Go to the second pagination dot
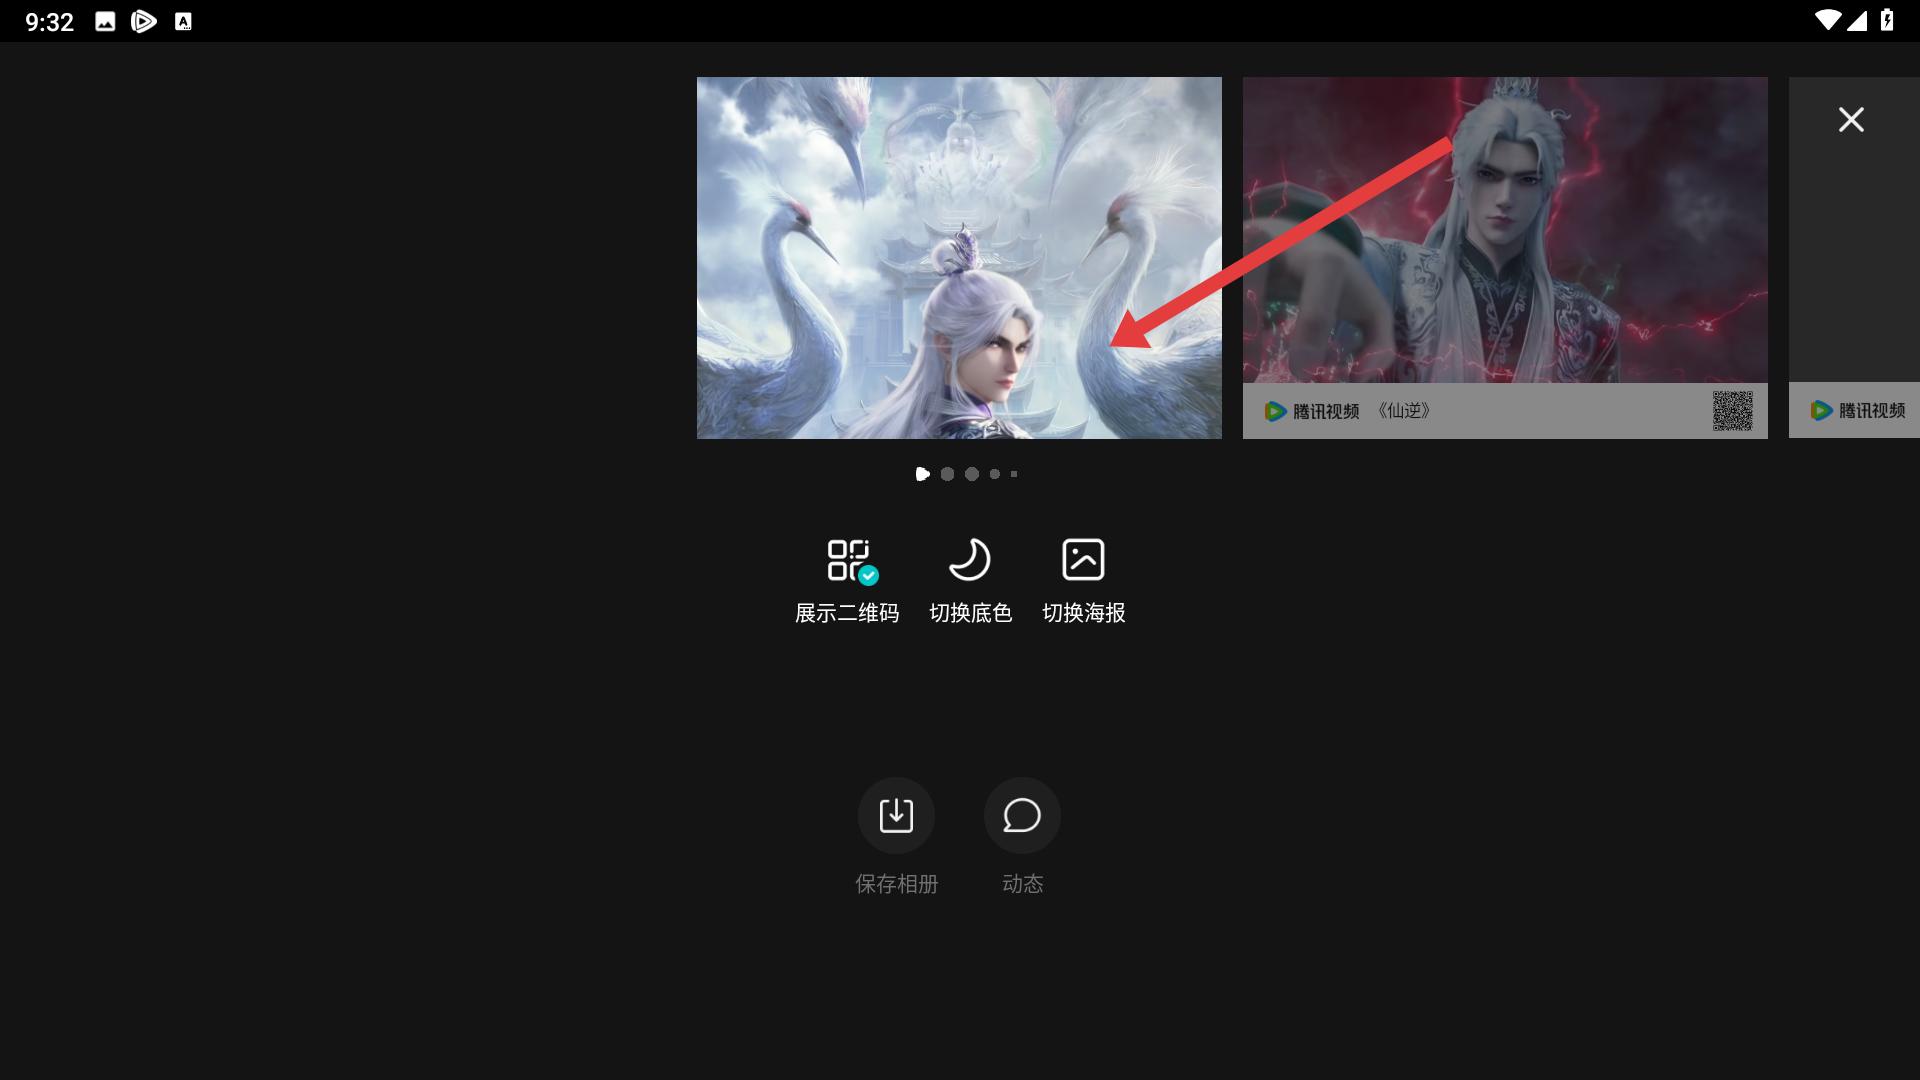The image size is (1920, 1080). coord(947,474)
